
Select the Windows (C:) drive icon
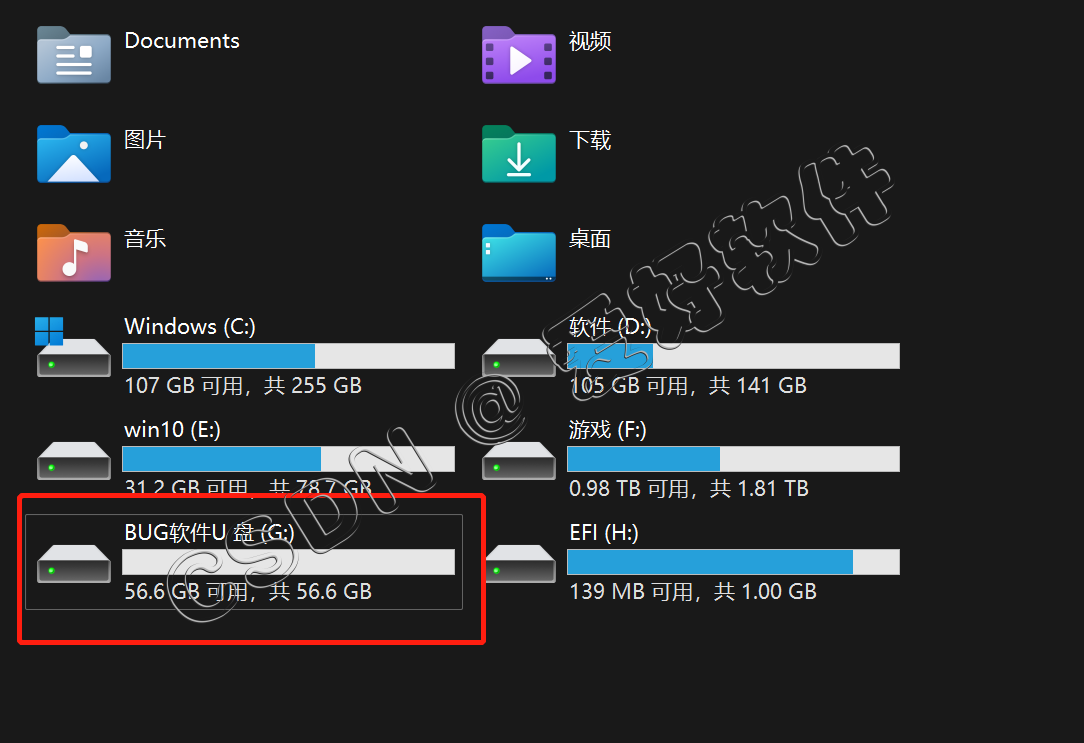click(x=73, y=347)
